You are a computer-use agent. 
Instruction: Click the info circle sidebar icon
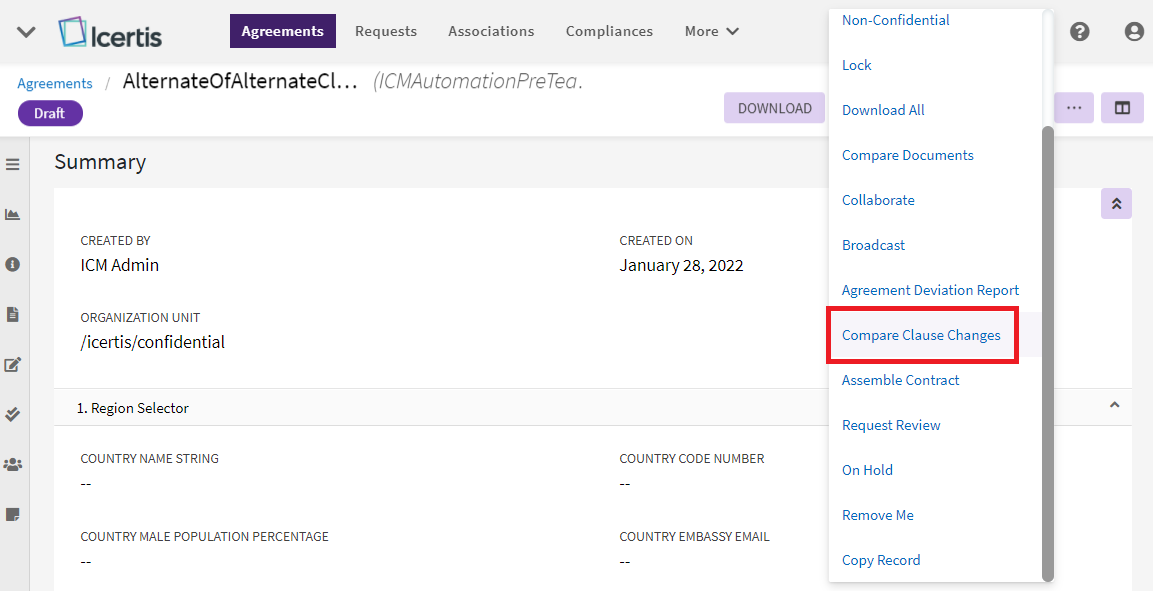pos(13,264)
